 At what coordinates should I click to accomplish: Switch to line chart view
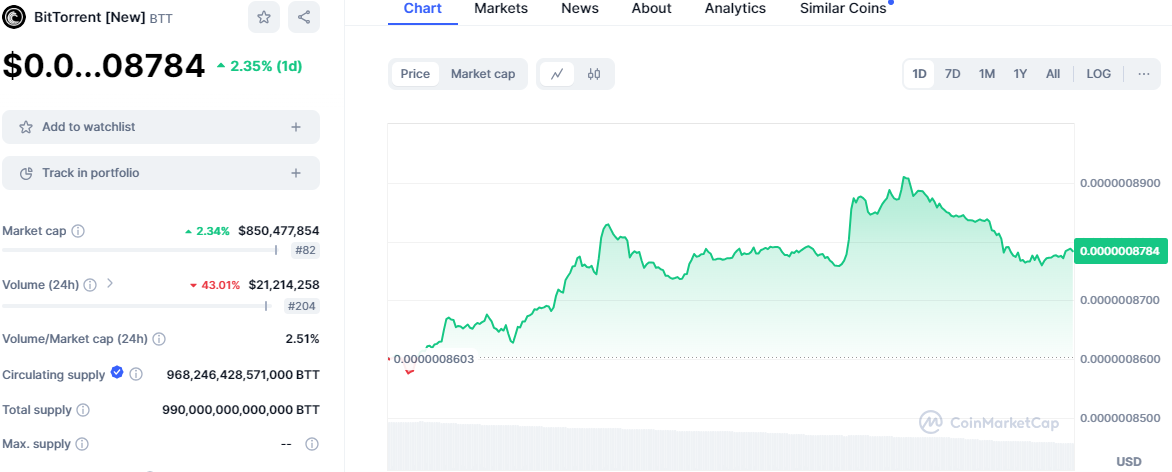(x=557, y=74)
